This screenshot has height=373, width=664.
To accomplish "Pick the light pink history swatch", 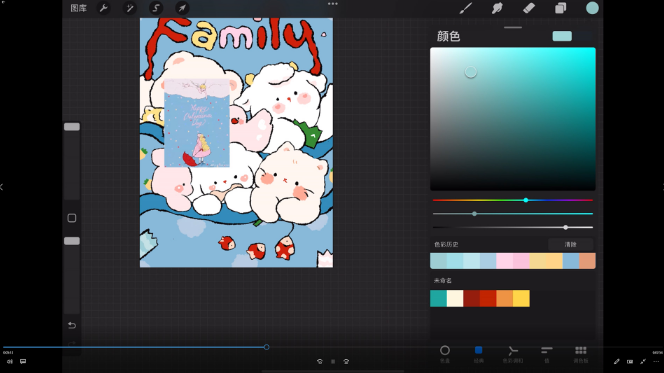I will [x=504, y=261].
